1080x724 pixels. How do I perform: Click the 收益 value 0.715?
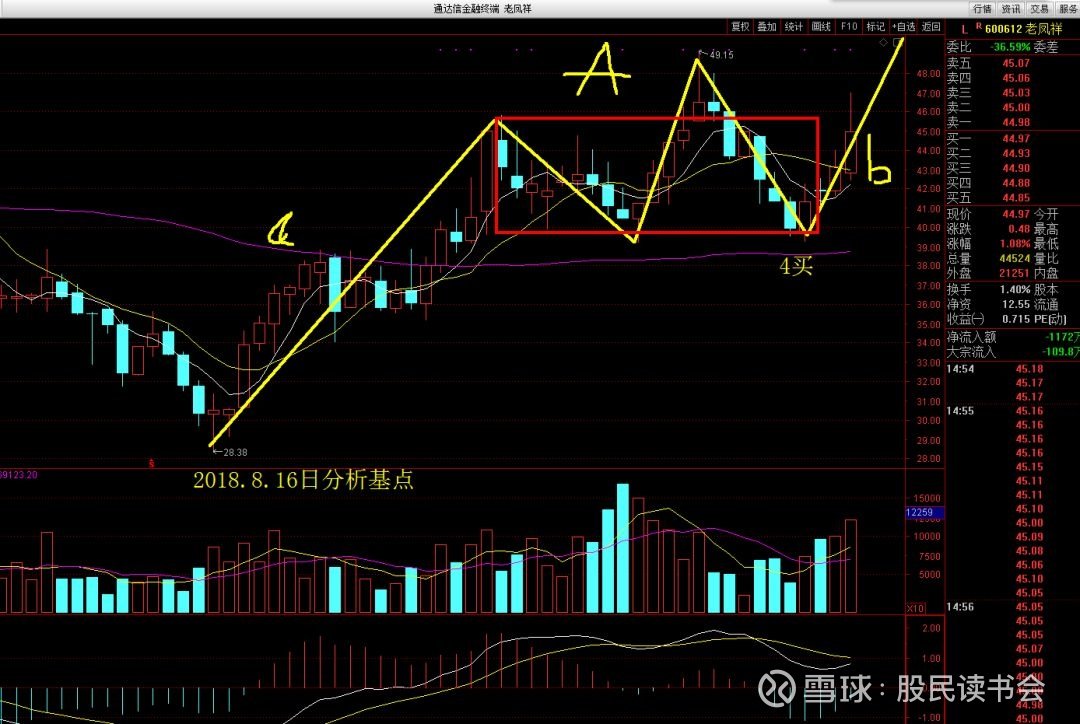tap(1016, 319)
